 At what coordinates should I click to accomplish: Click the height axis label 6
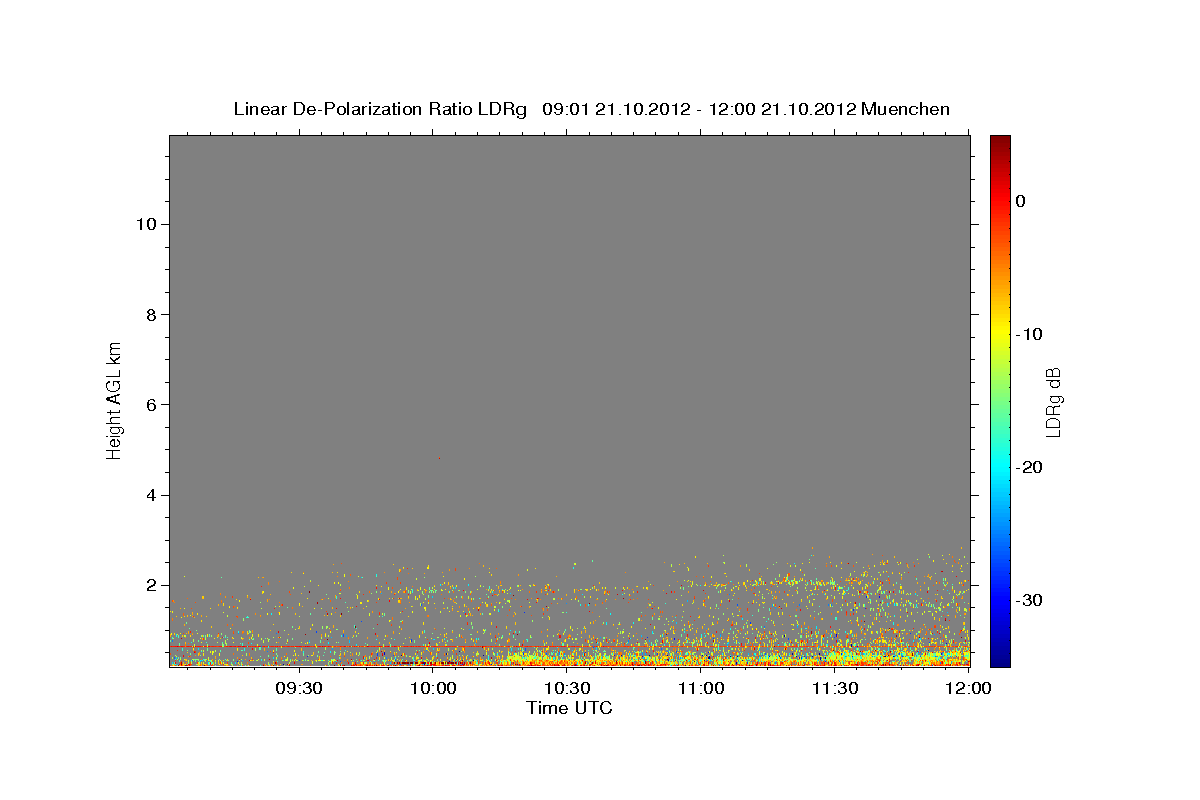(x=150, y=405)
